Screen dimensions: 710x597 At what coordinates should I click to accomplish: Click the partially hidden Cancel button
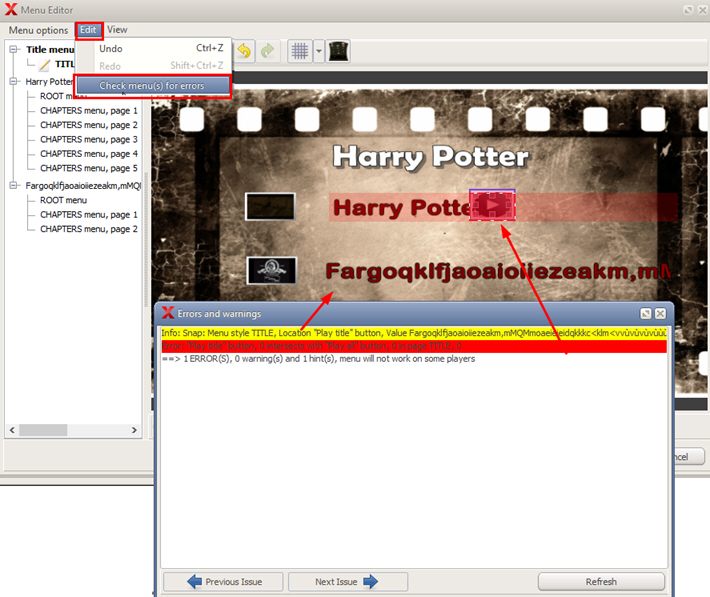689,457
